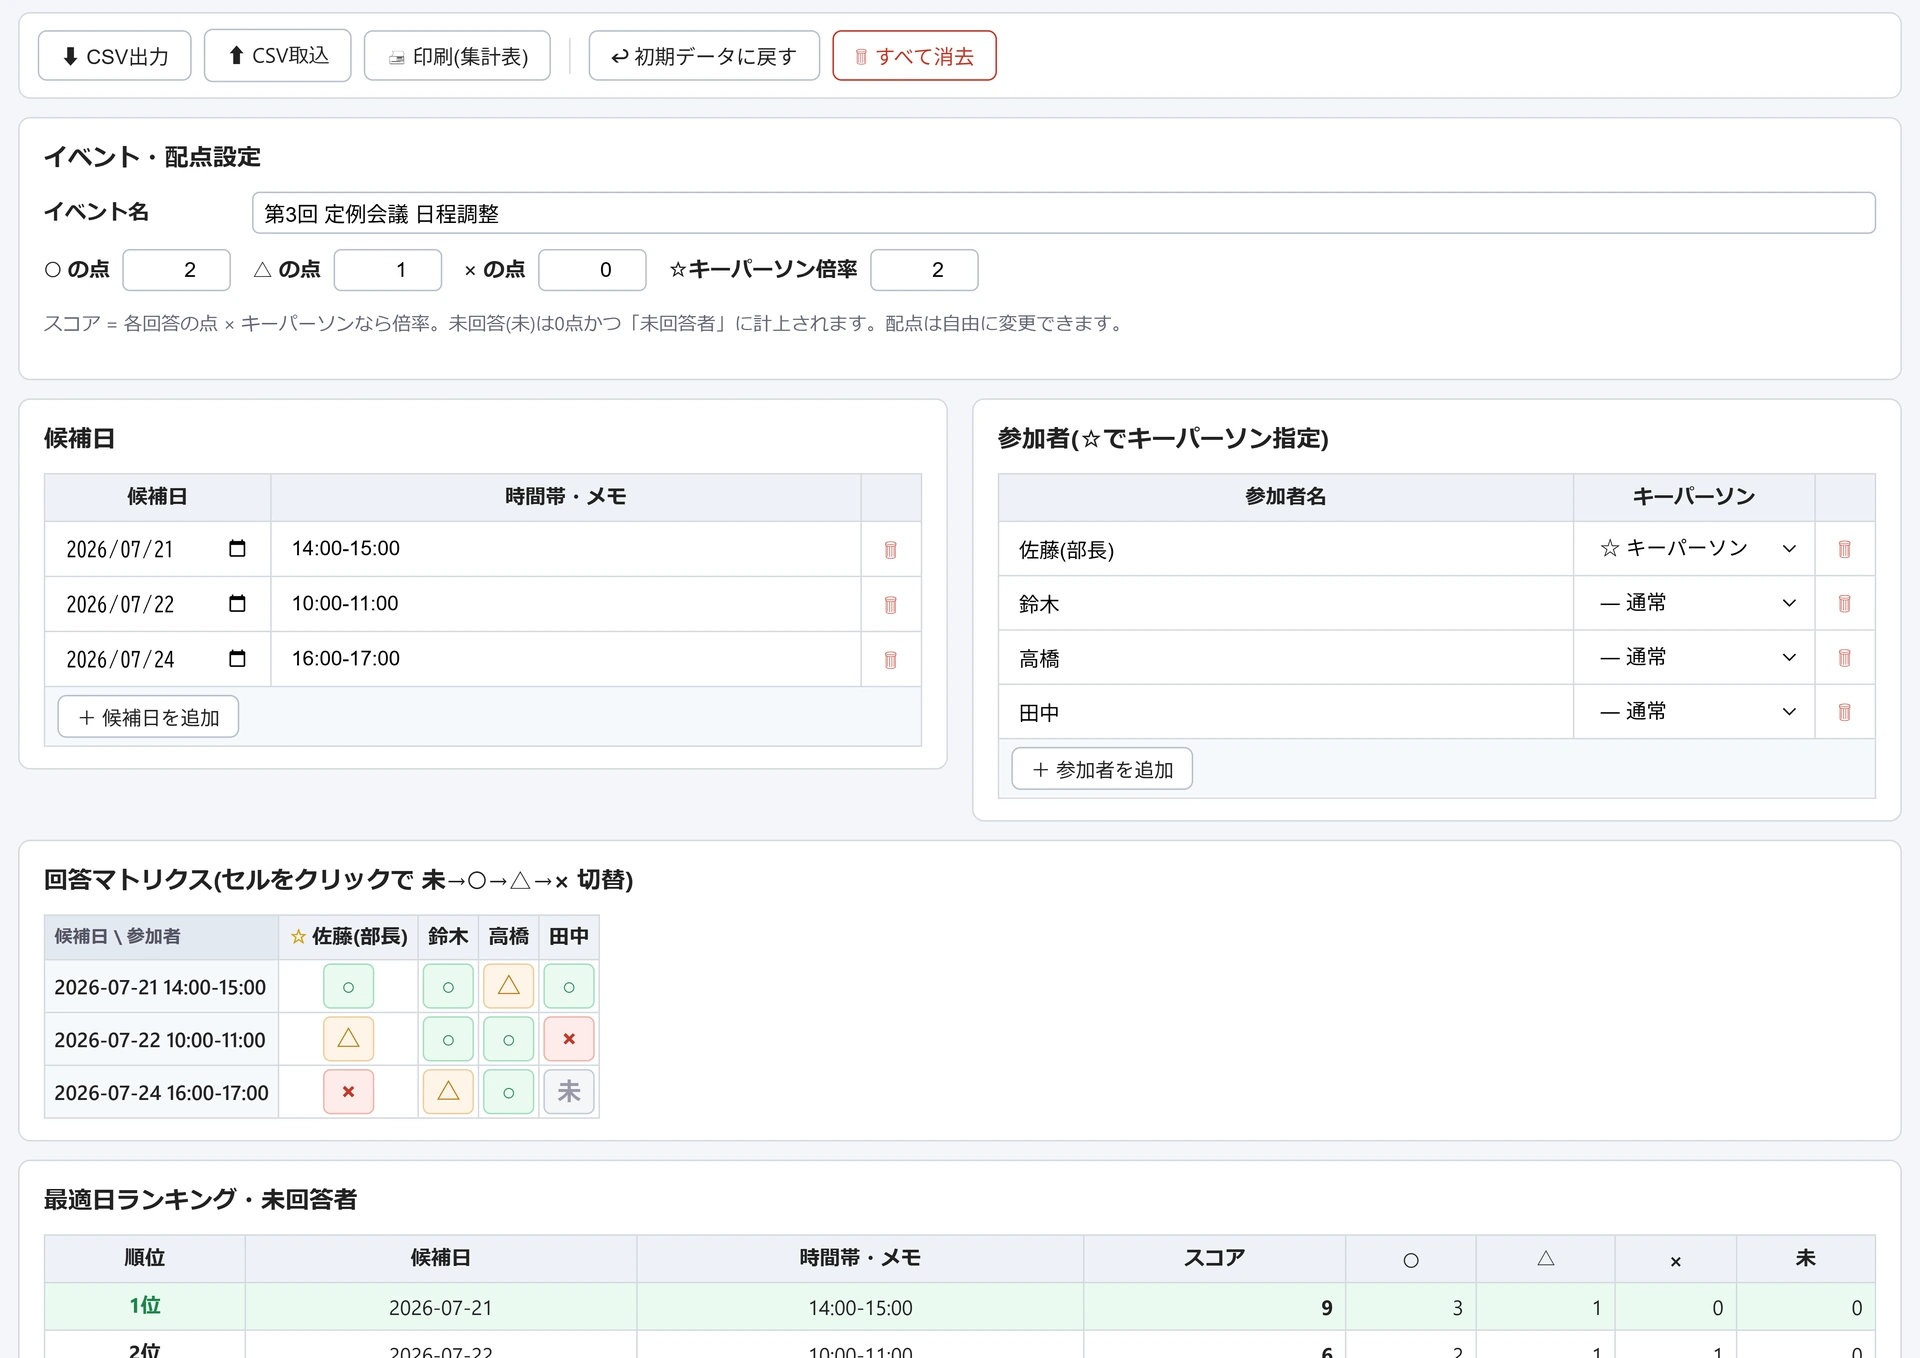1920x1358 pixels.
Task: Edit the △ の点 score field
Action: point(387,270)
